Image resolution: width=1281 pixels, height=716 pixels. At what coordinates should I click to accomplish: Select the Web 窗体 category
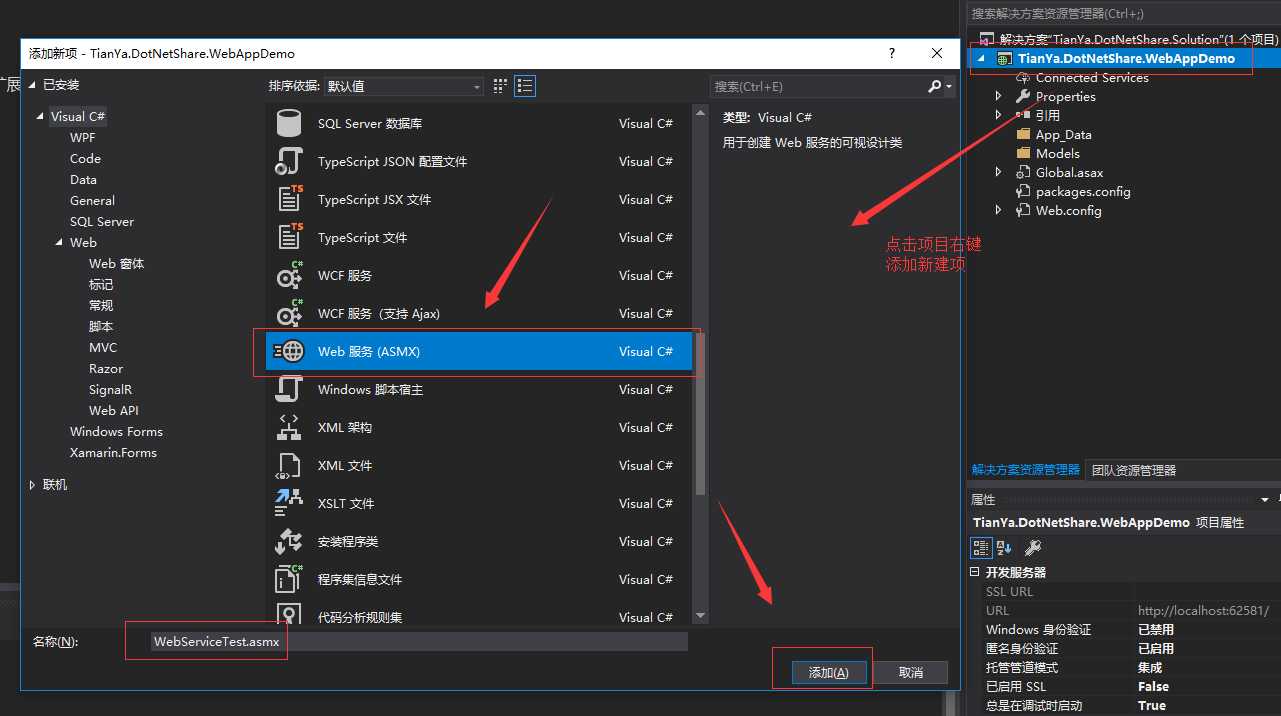[x=116, y=263]
